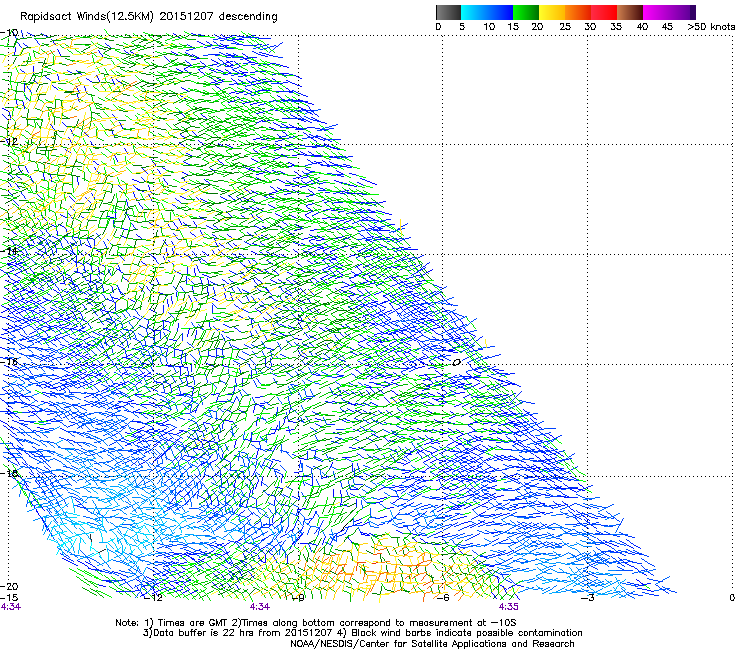Image resolution: width=740 pixels, height=650 pixels.
Task: Click the '-6' longitude axis label
Action: click(x=443, y=598)
